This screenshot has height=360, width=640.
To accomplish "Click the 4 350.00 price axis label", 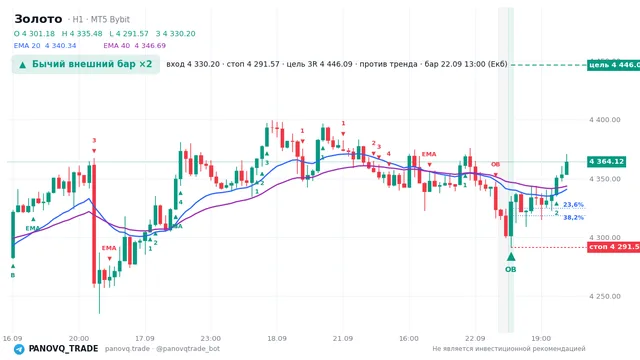I will pyautogui.click(x=604, y=179).
